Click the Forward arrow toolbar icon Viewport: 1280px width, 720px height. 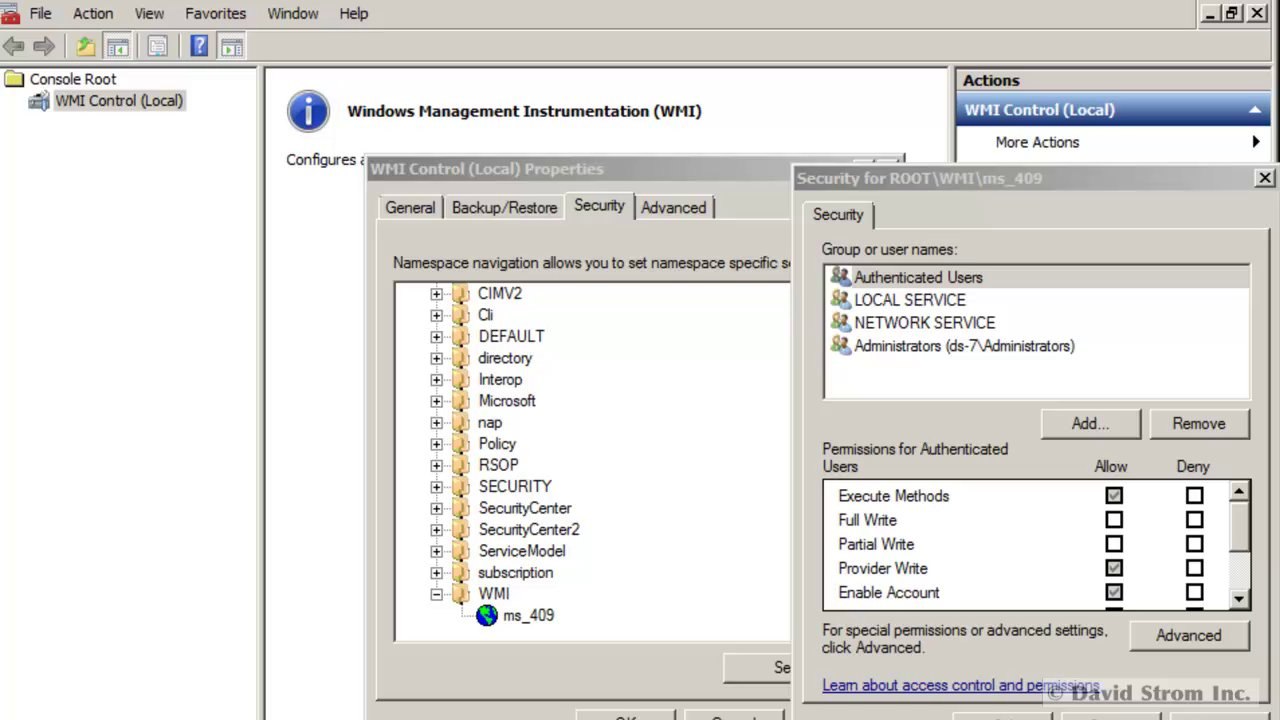43,46
